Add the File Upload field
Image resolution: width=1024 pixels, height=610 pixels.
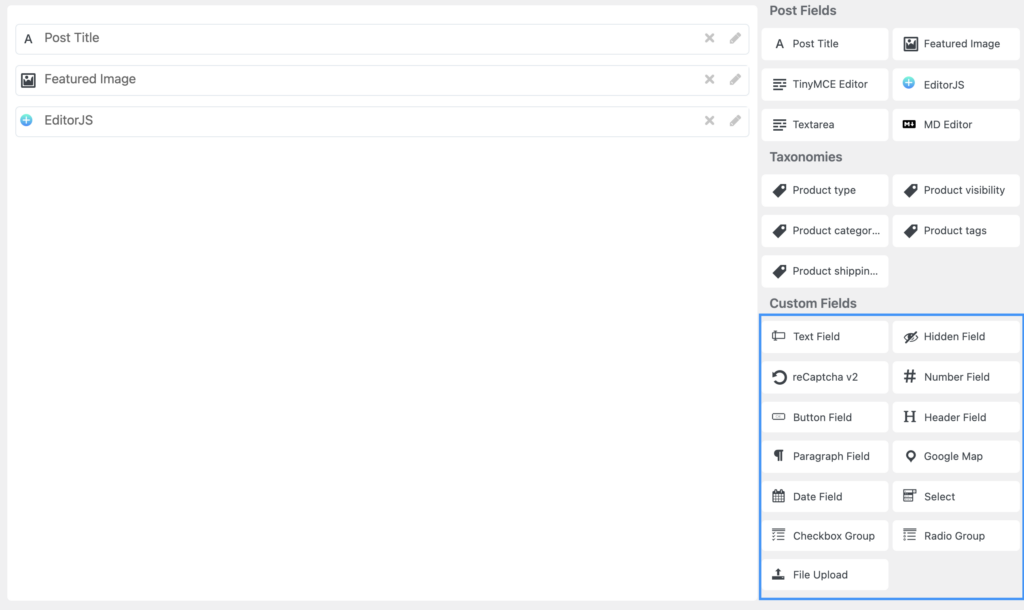[x=825, y=575]
